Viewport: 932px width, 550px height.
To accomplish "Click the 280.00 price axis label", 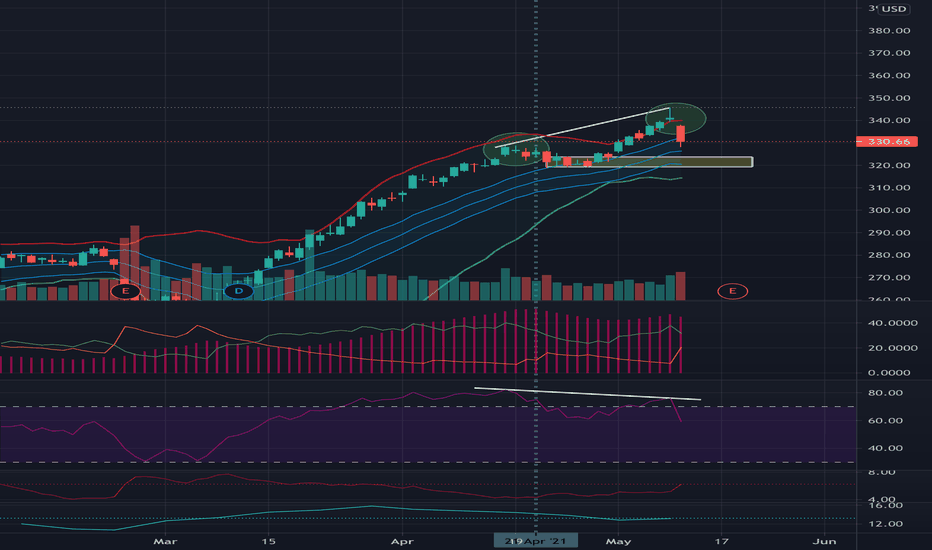I will point(889,255).
